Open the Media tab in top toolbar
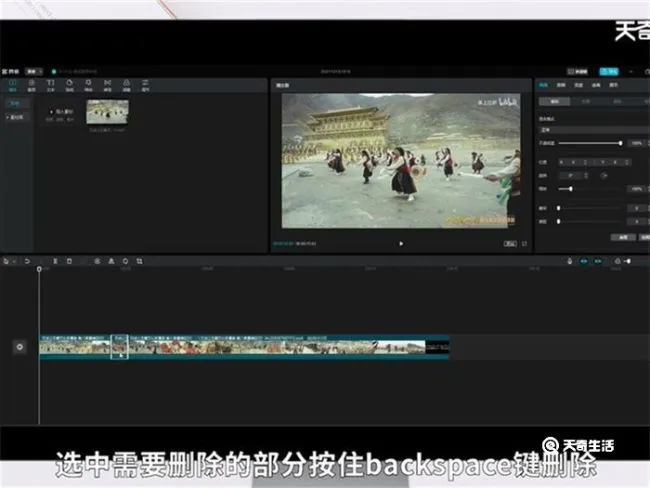650x488 pixels. (12, 85)
